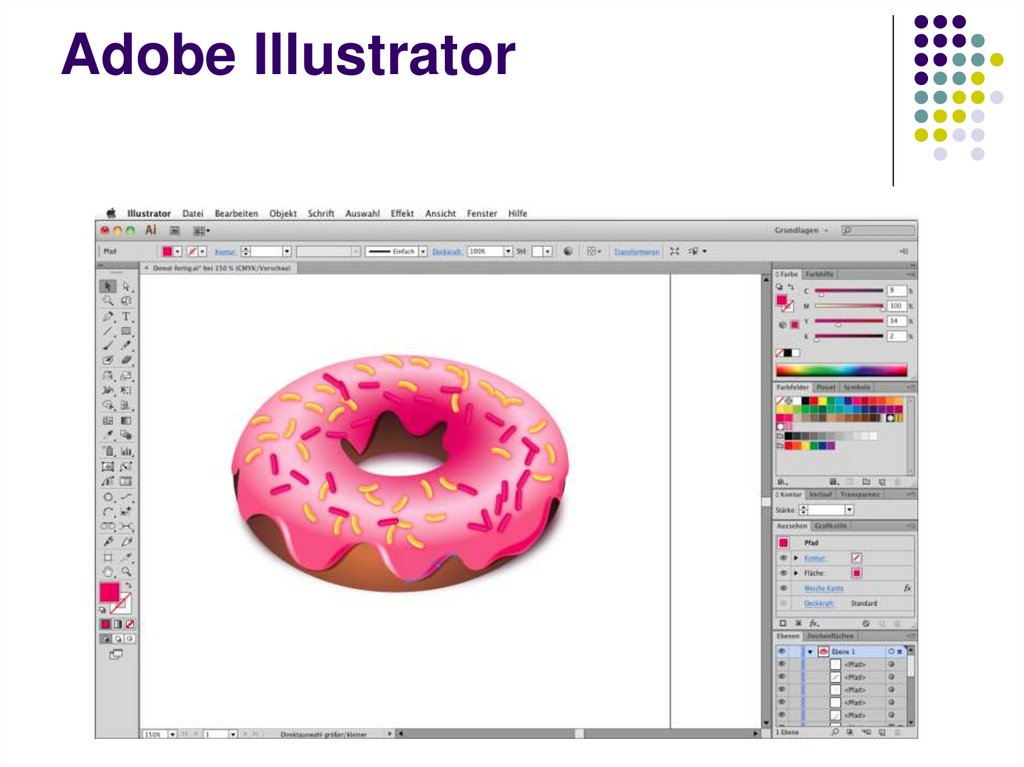Open the Stärke dropdown in Kontur panel
Image resolution: width=1024 pixels, height=767 pixels.
[849, 510]
